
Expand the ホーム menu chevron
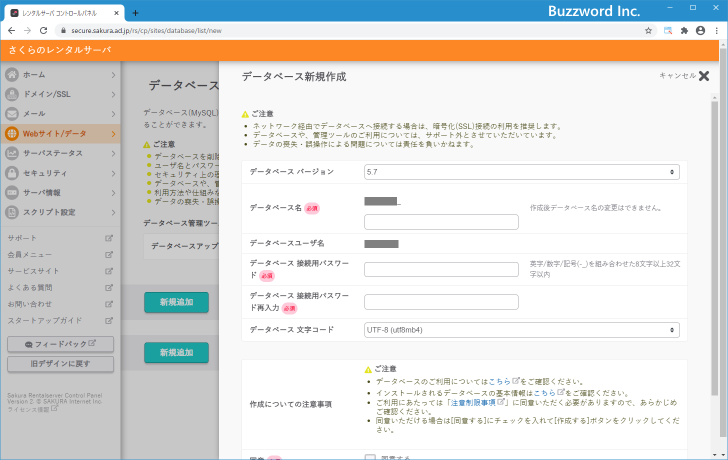point(113,75)
